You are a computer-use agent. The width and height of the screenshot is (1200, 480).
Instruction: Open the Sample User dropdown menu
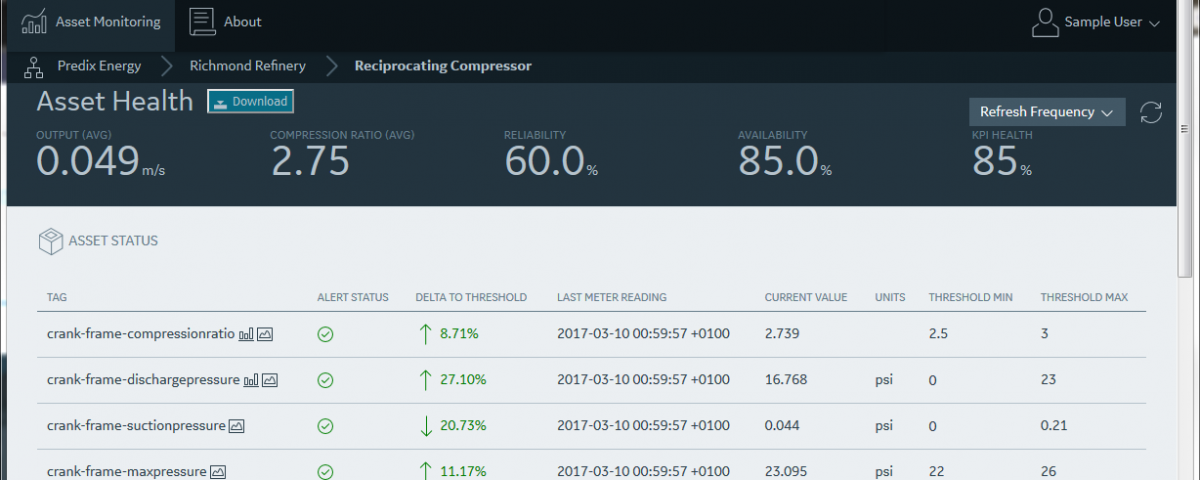[x=1095, y=22]
